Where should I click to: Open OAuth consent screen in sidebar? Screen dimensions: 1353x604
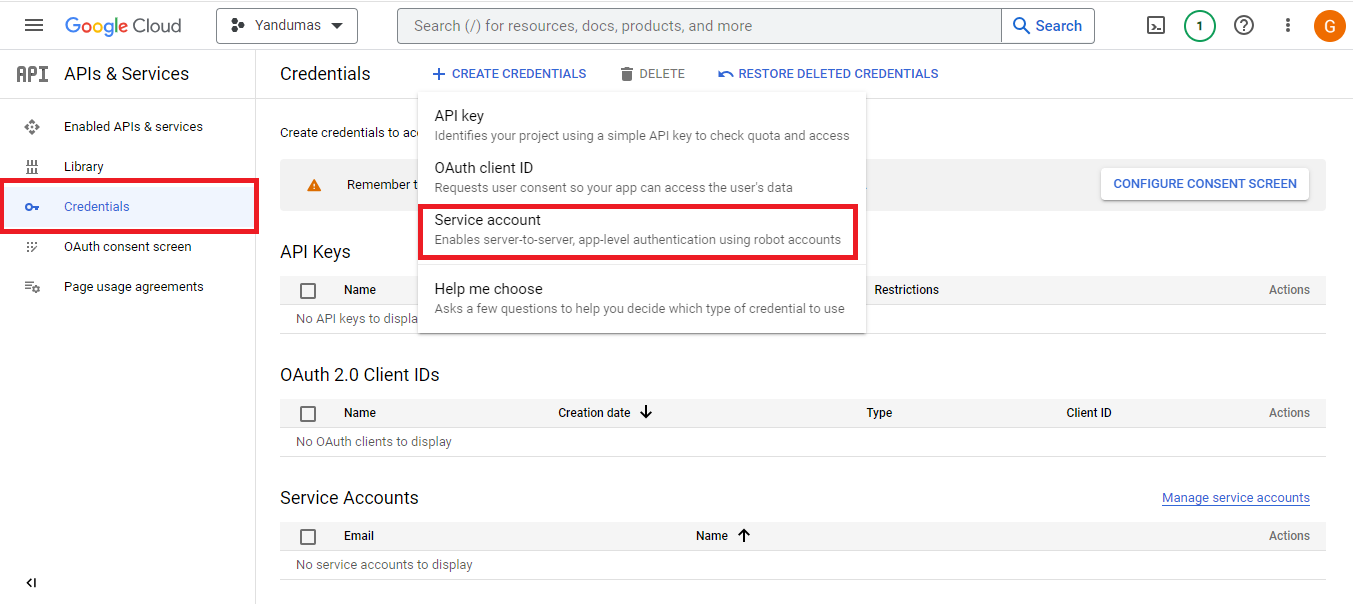point(128,247)
